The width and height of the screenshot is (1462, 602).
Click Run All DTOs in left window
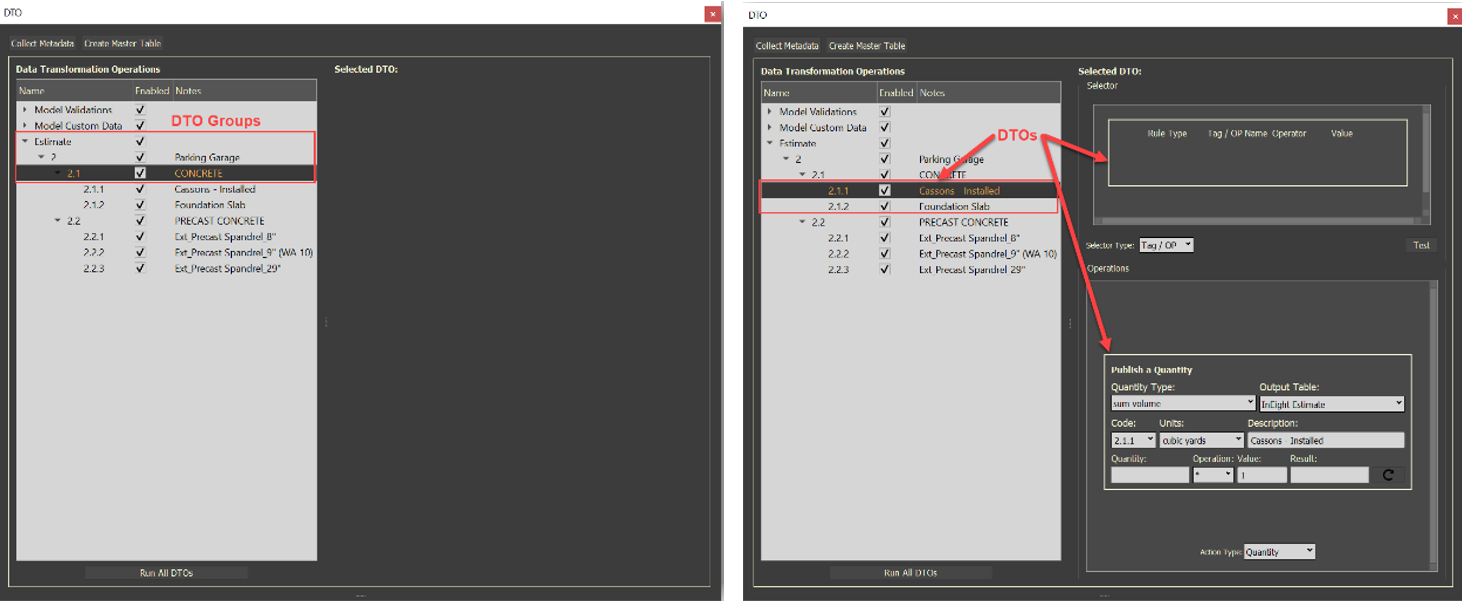coord(166,573)
